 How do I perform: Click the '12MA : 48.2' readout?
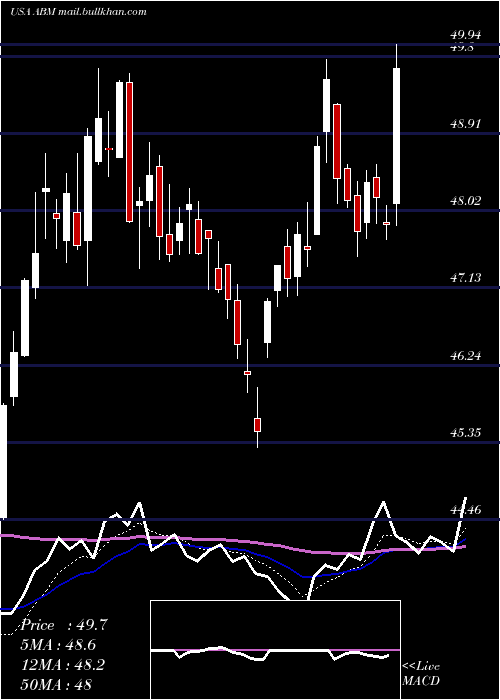click(63, 665)
